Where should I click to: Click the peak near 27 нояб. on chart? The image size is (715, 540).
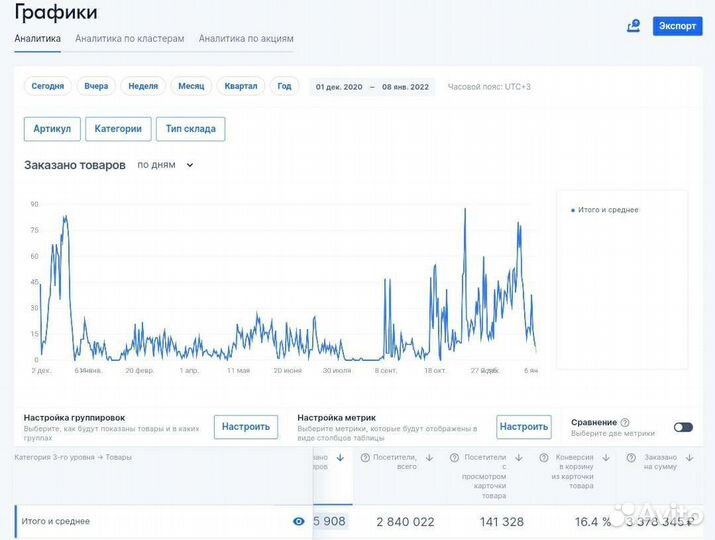465,209
